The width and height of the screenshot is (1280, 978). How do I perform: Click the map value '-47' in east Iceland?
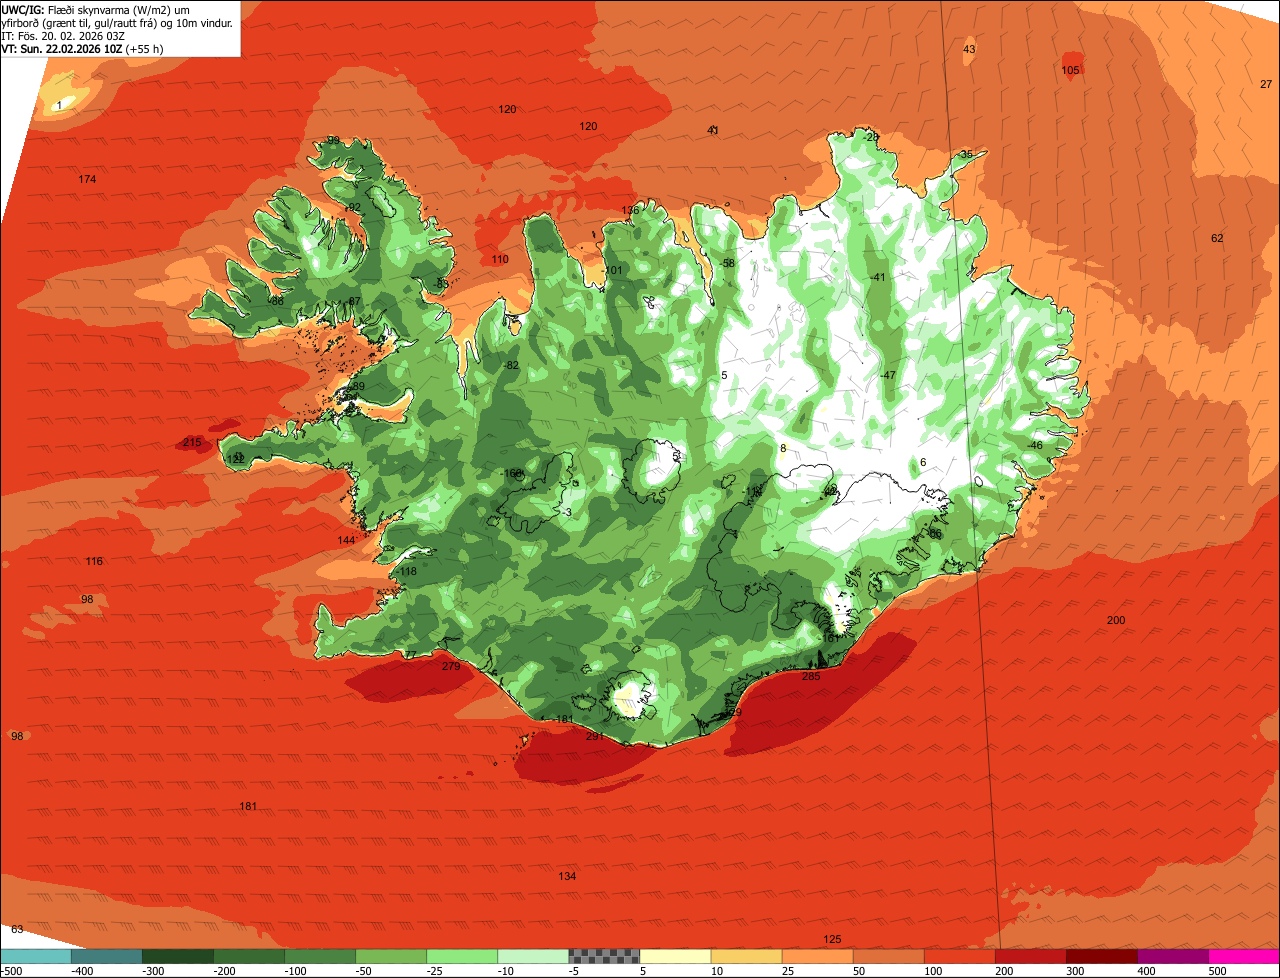click(887, 375)
